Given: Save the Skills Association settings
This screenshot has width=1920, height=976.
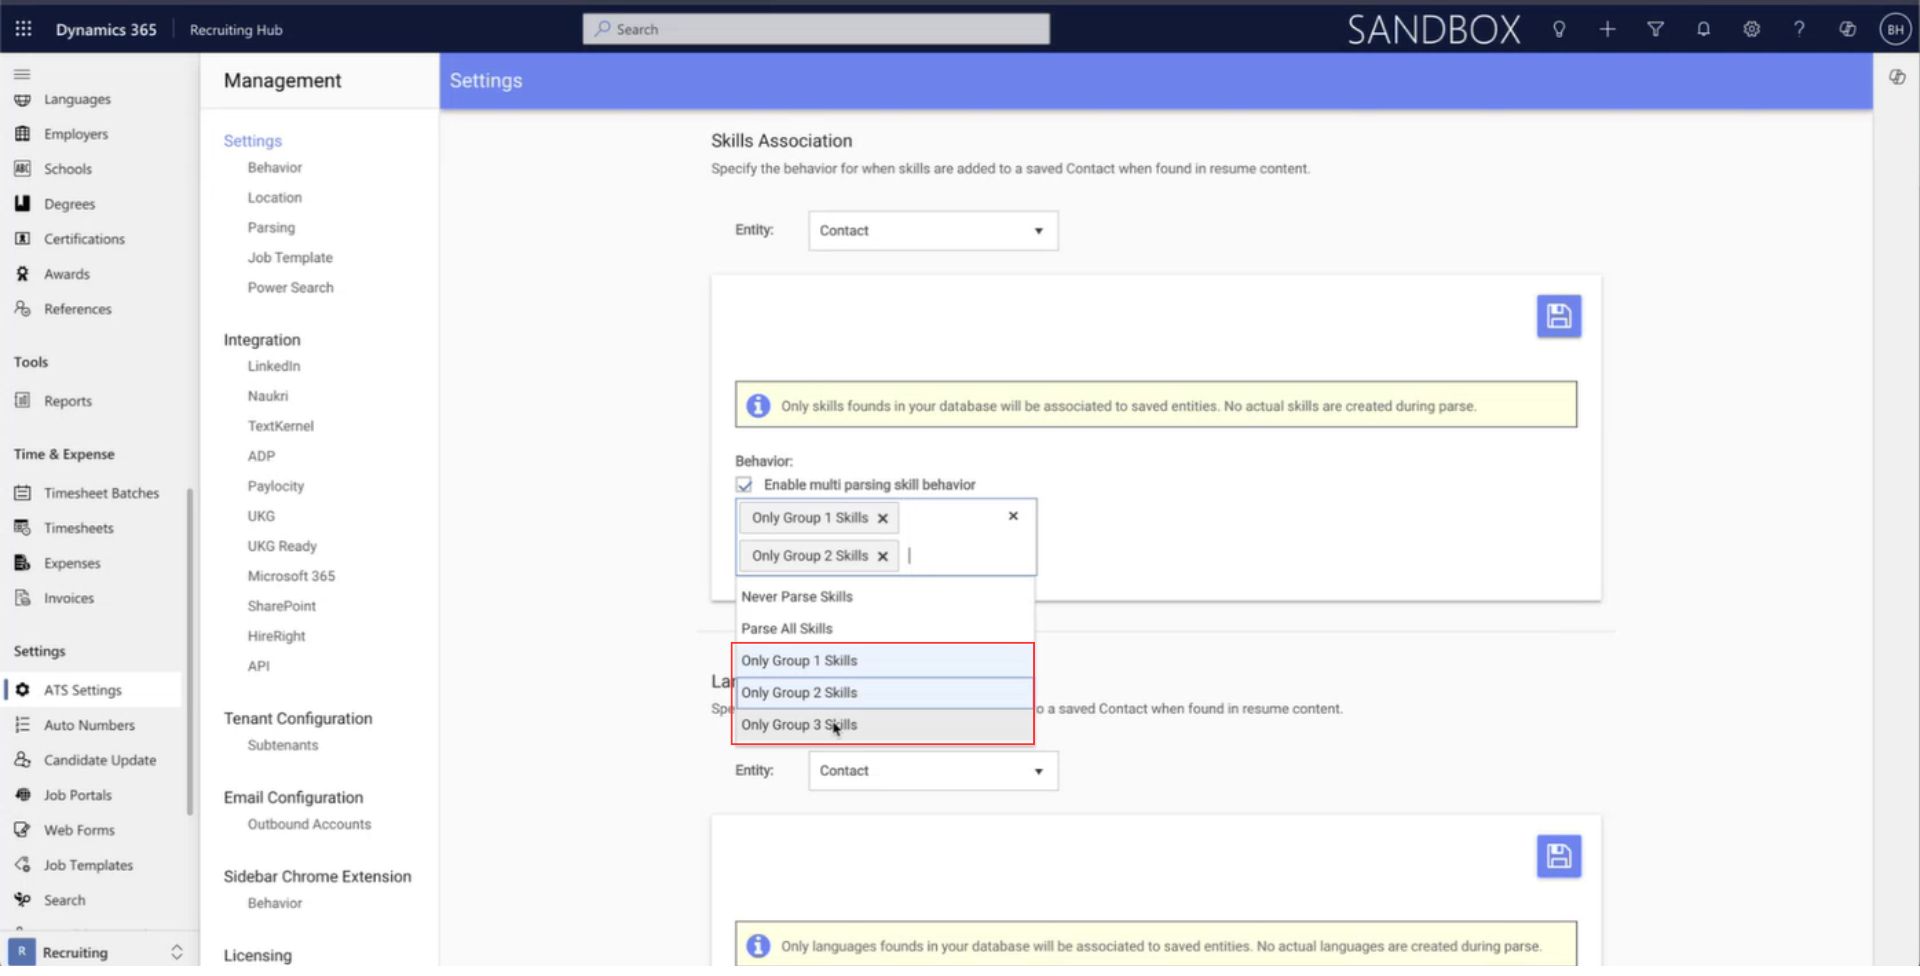Looking at the screenshot, I should tap(1558, 316).
